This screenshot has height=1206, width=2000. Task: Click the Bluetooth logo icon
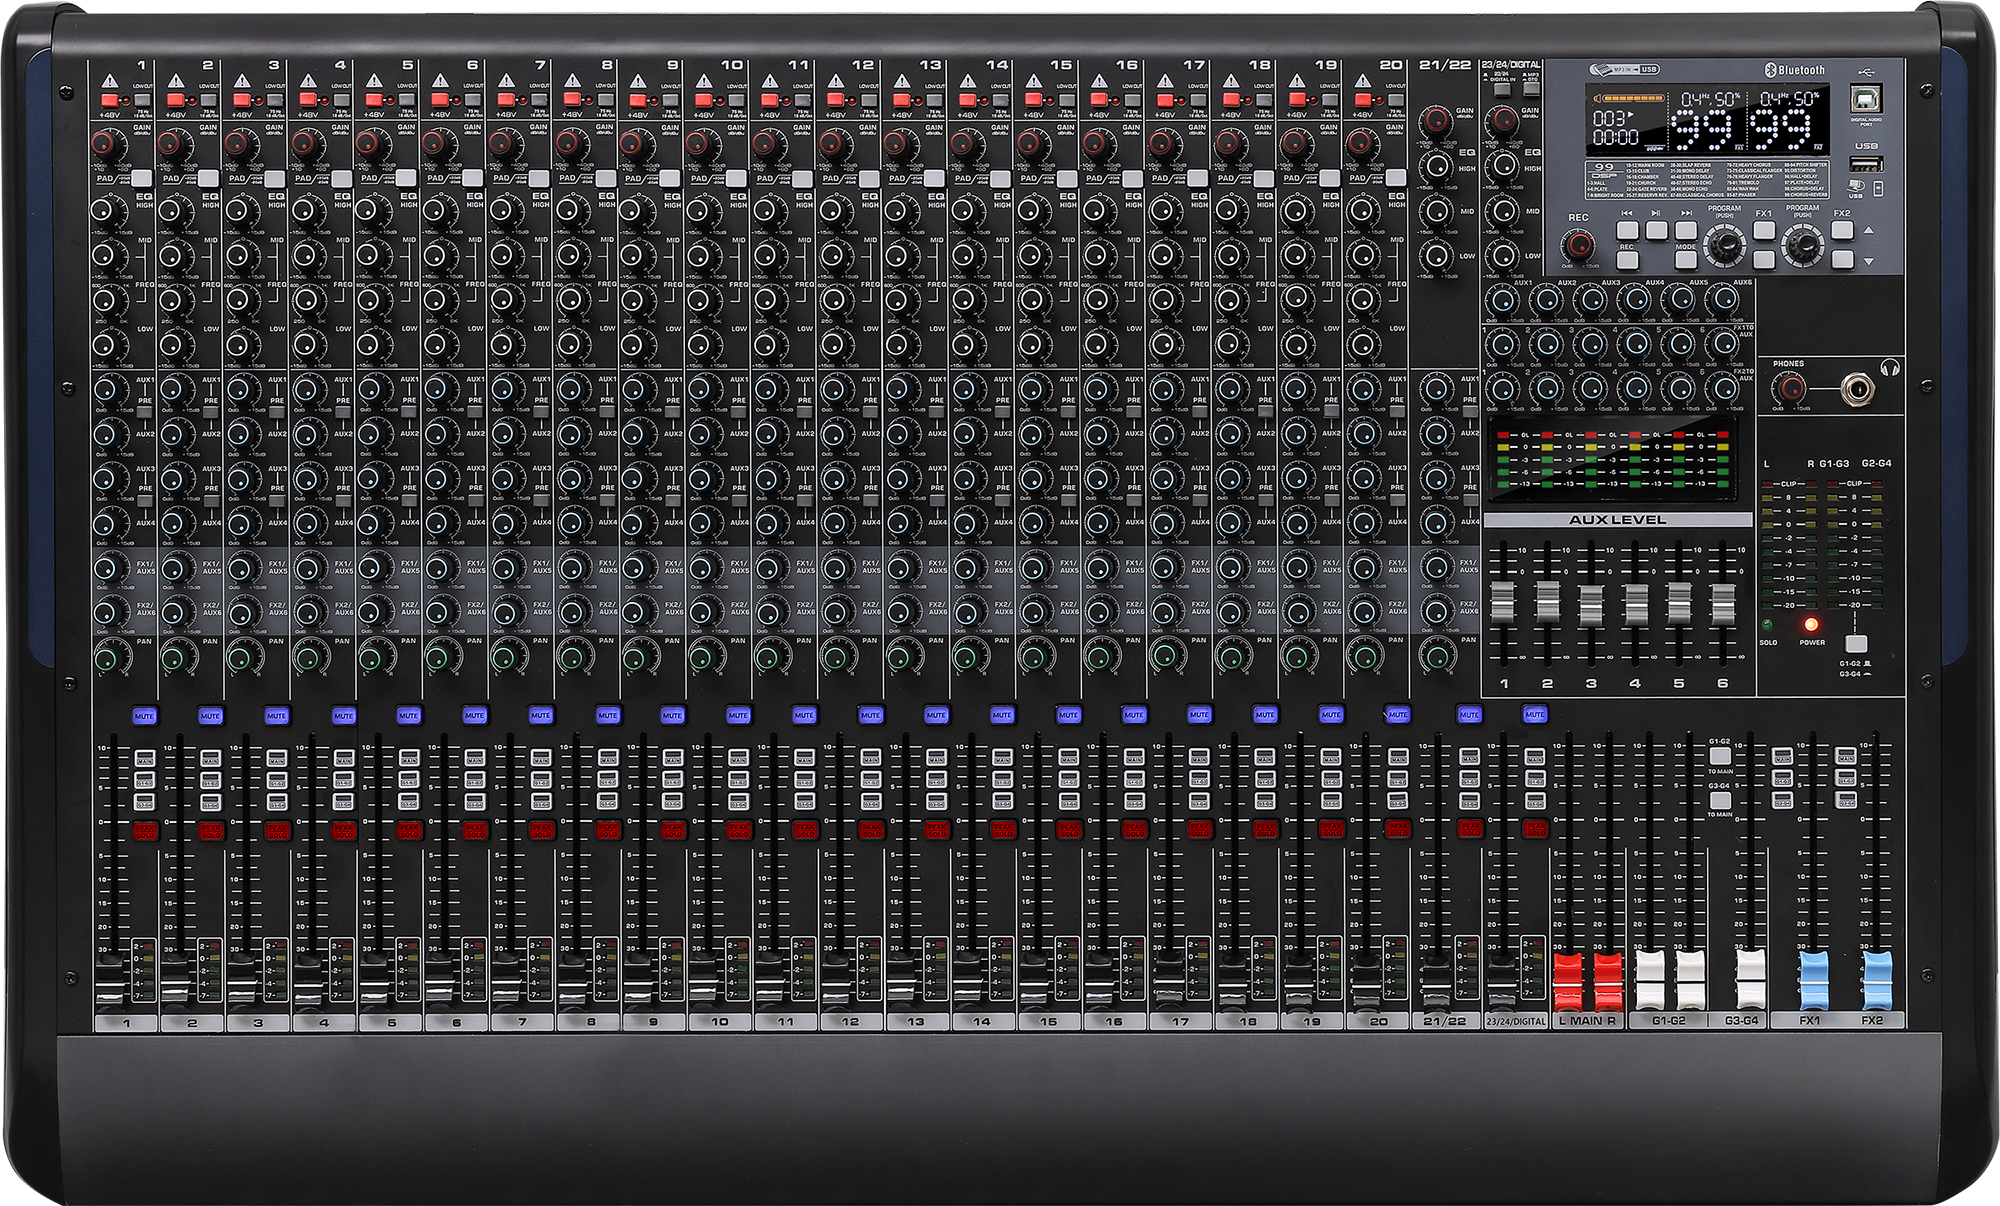[x=1769, y=70]
